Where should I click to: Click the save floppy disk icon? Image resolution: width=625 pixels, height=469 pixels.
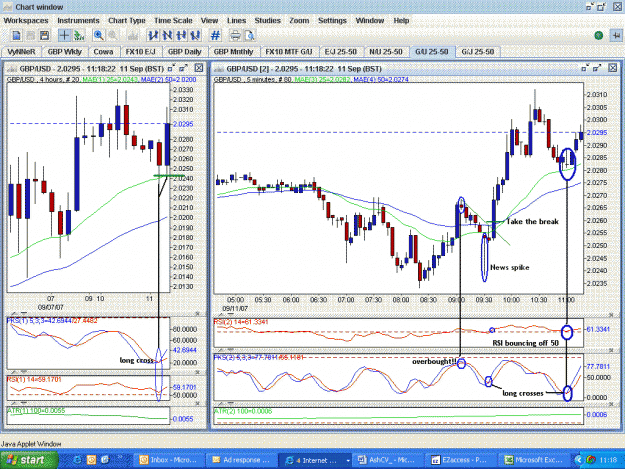44,35
